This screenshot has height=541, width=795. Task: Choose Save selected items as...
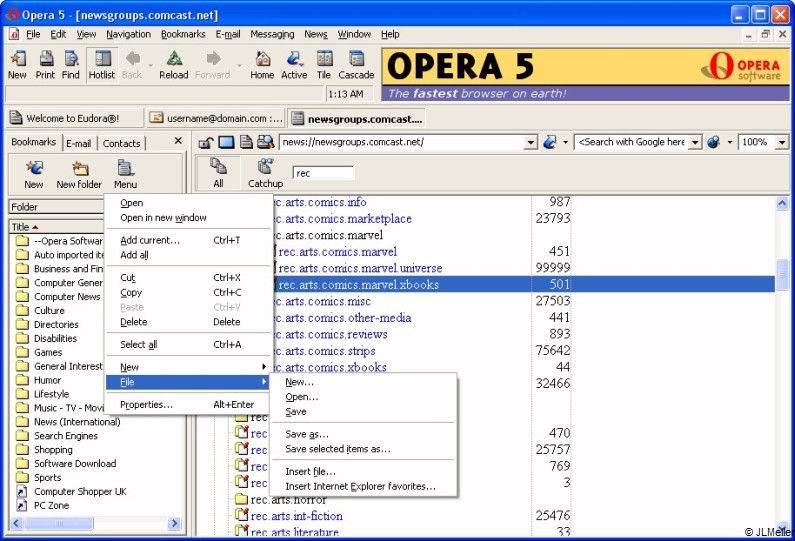363,449
